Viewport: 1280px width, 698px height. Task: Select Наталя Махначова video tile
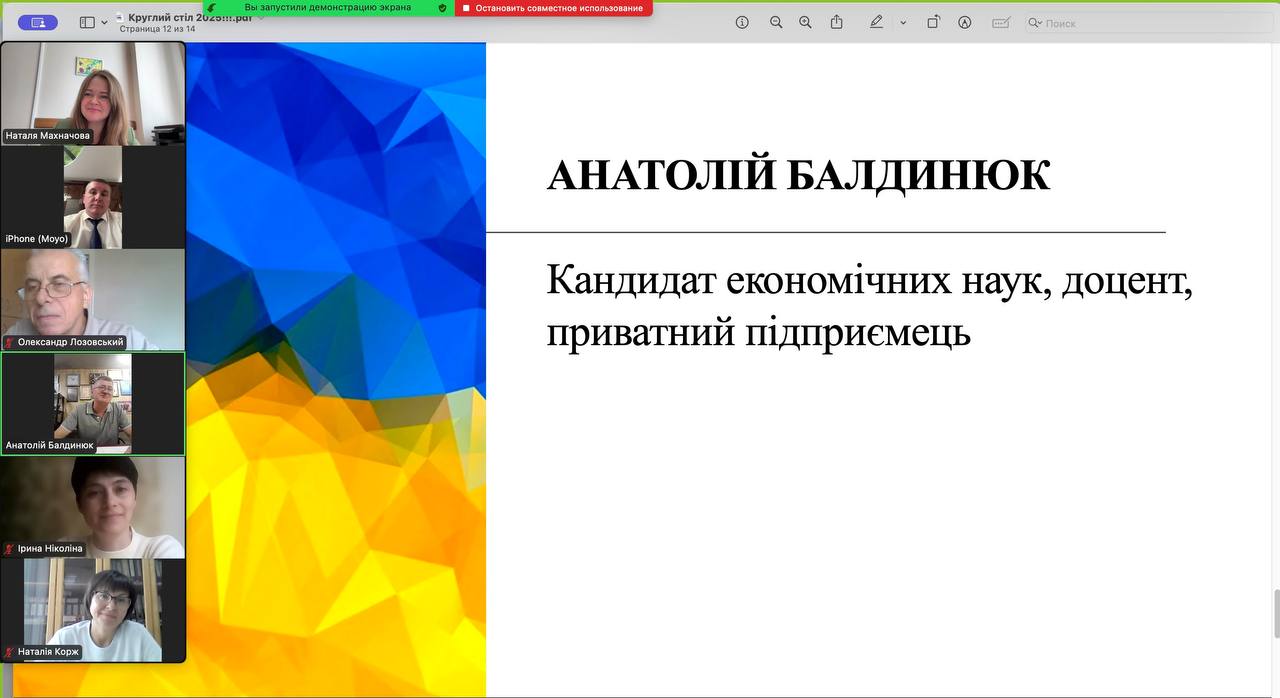tap(93, 93)
